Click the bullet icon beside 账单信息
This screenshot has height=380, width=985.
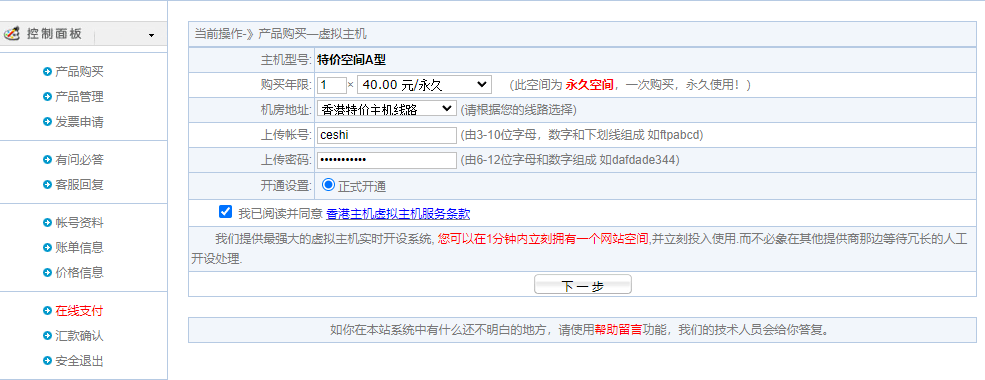pyautogui.click(x=47, y=247)
